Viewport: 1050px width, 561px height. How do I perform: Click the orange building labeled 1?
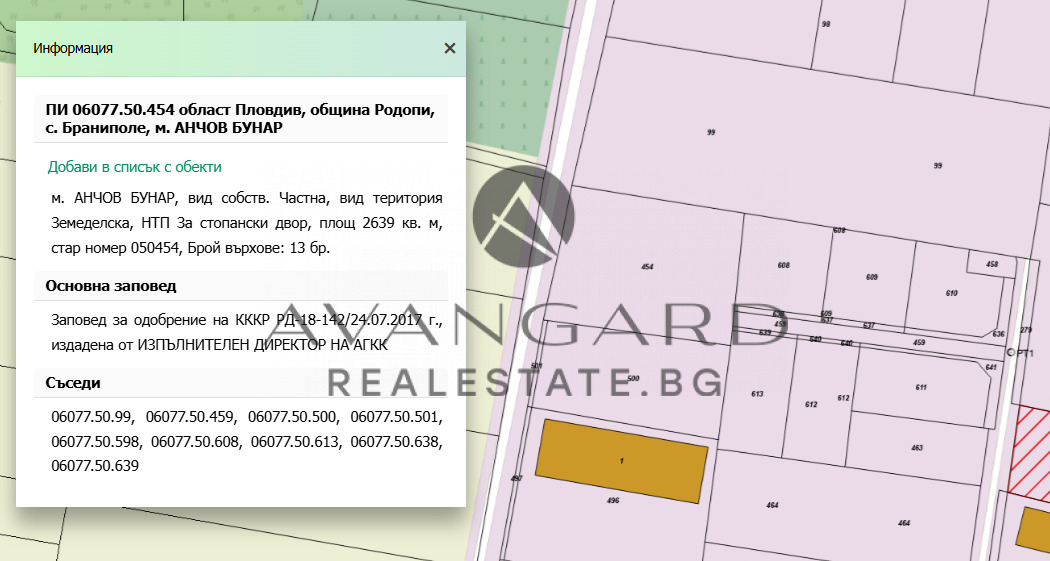pyautogui.click(x=622, y=450)
